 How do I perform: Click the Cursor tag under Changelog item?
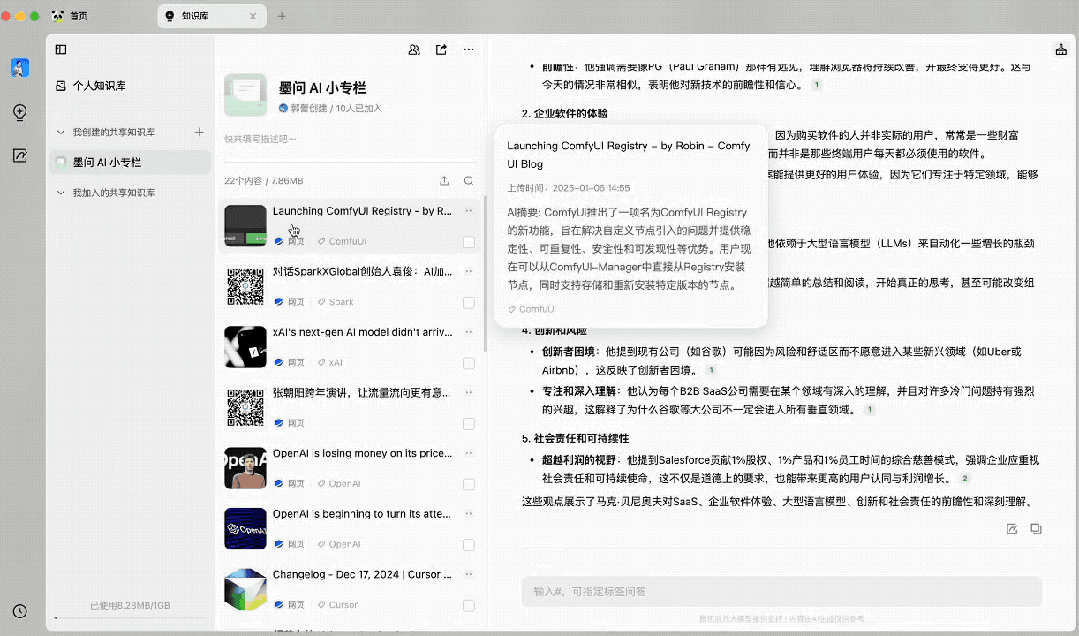[337, 605]
